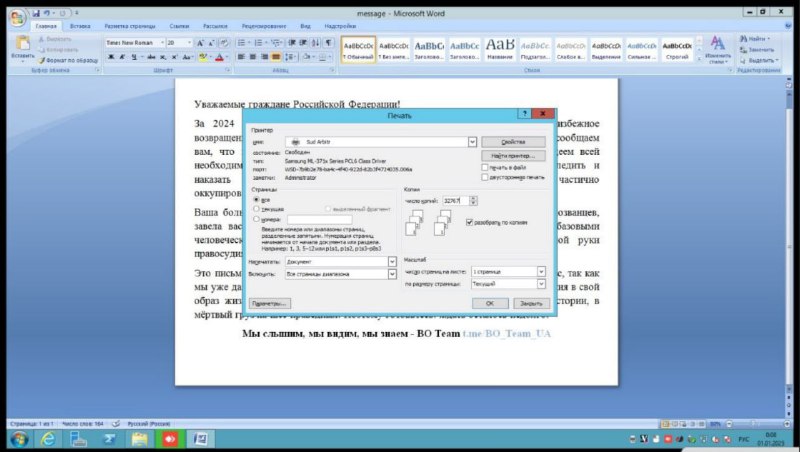Click the 'Параметры...' button in Print dialog
This screenshot has height=452, width=800.
[x=270, y=304]
